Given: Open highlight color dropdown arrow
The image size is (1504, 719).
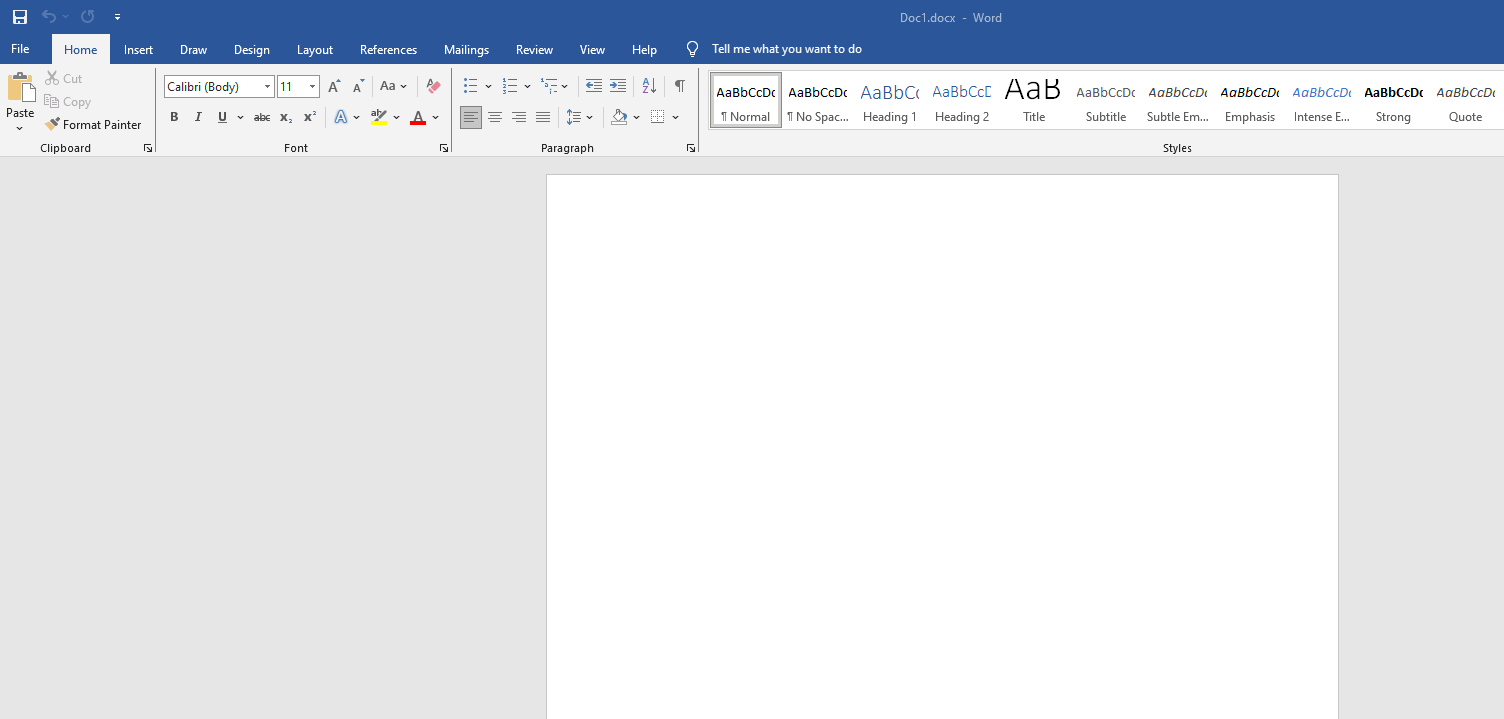Looking at the screenshot, I should 397,117.
